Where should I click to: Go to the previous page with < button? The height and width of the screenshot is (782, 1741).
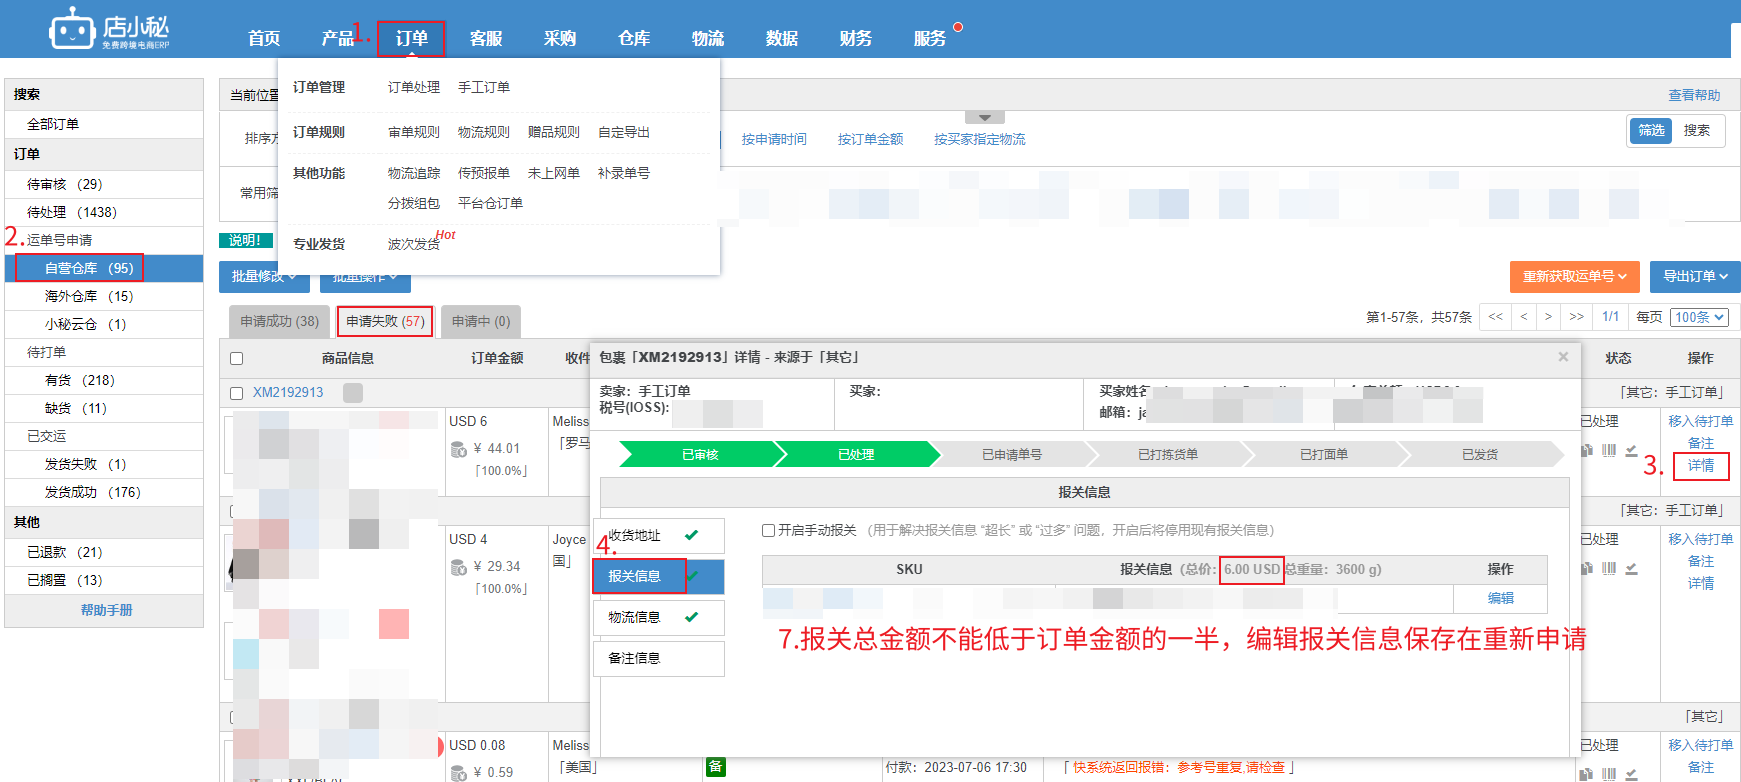pos(1523,317)
